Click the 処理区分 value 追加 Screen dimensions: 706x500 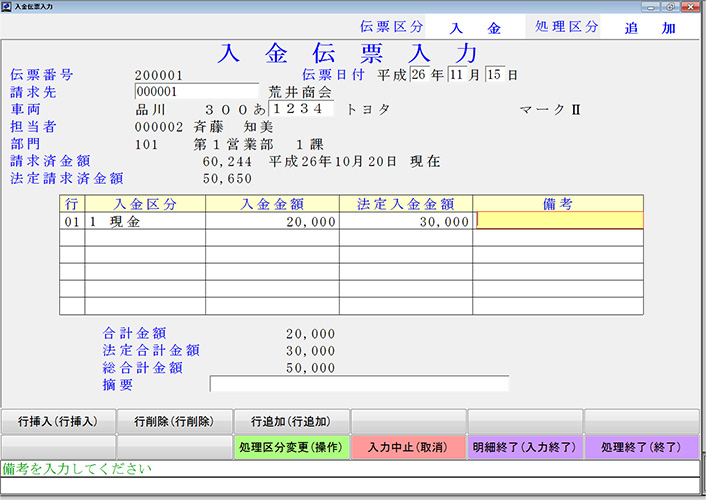[x=650, y=28]
